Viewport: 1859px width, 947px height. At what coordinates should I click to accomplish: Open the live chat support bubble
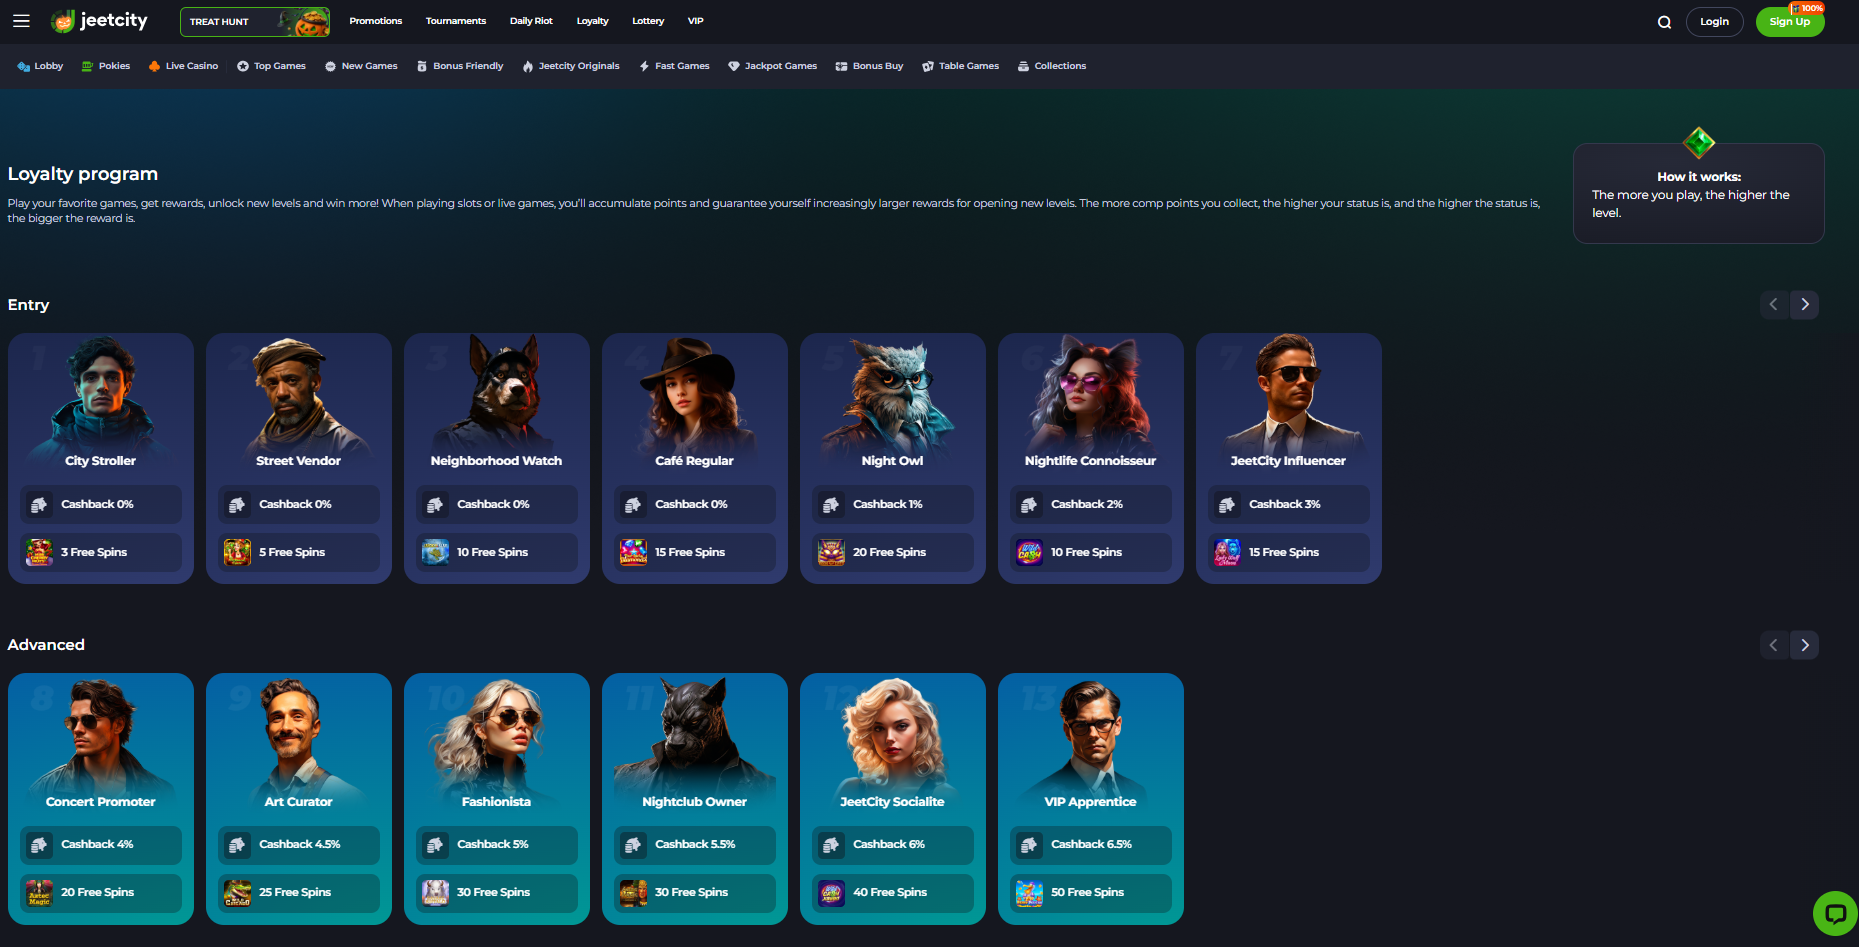coord(1835,913)
